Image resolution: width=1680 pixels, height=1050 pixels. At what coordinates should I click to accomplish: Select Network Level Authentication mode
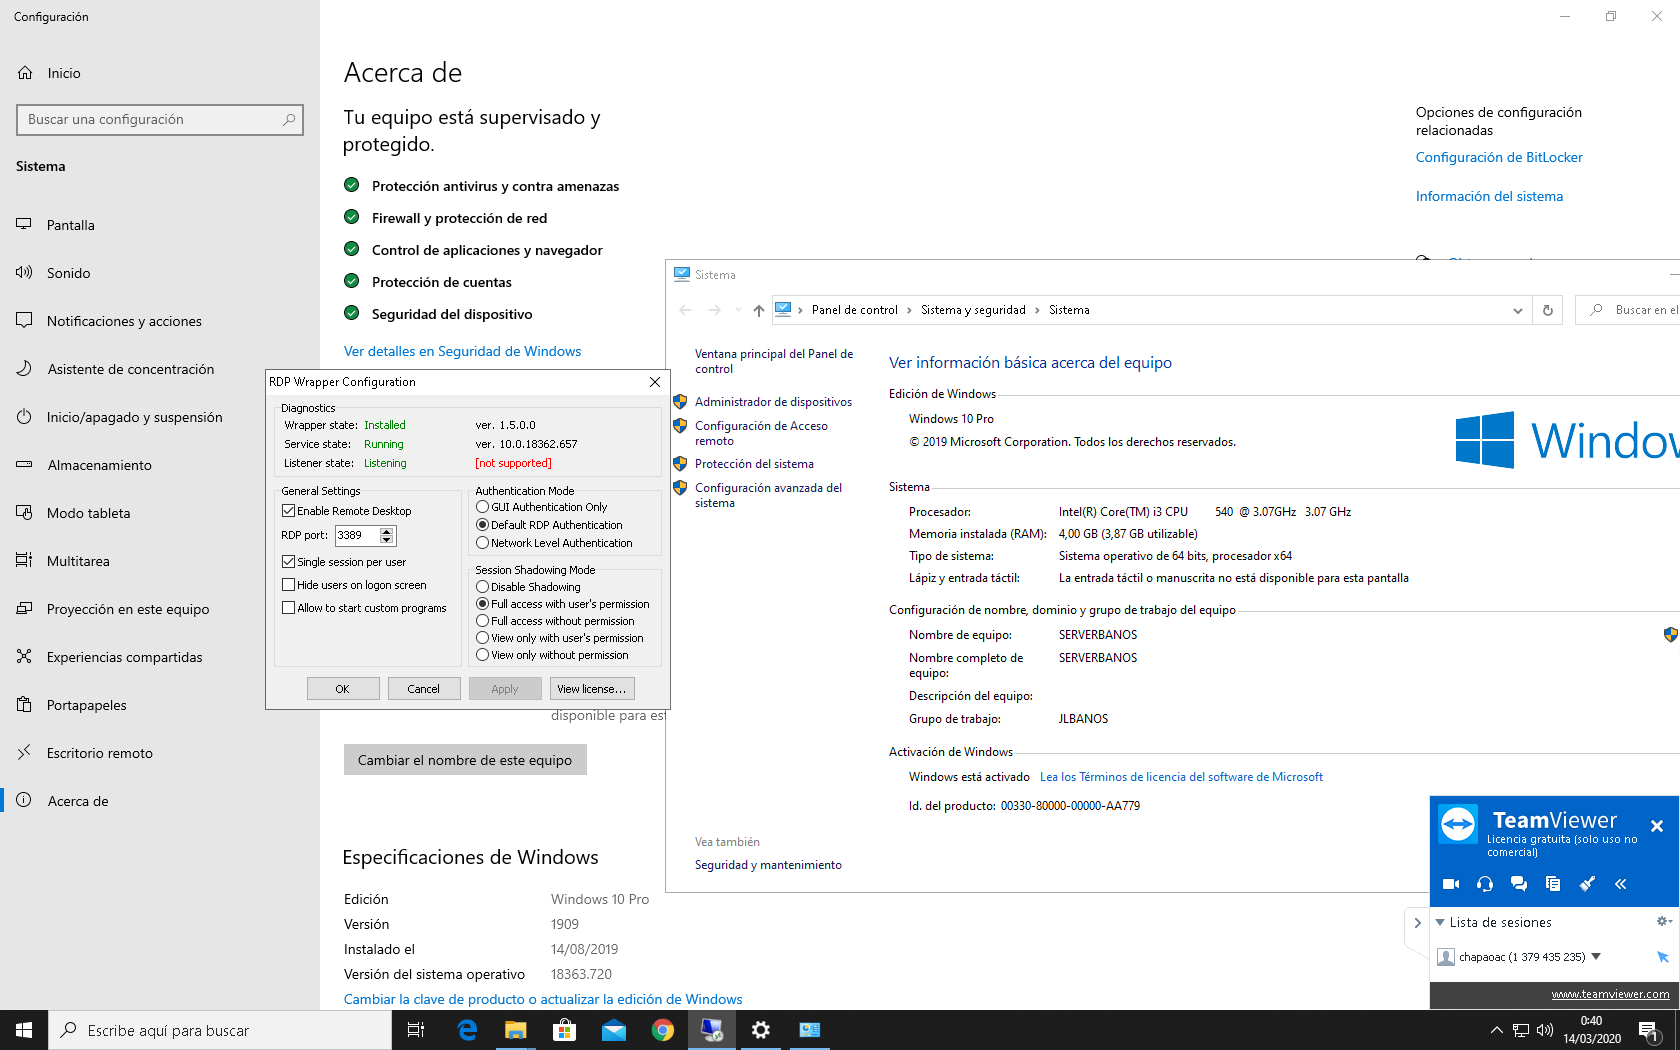coord(482,542)
